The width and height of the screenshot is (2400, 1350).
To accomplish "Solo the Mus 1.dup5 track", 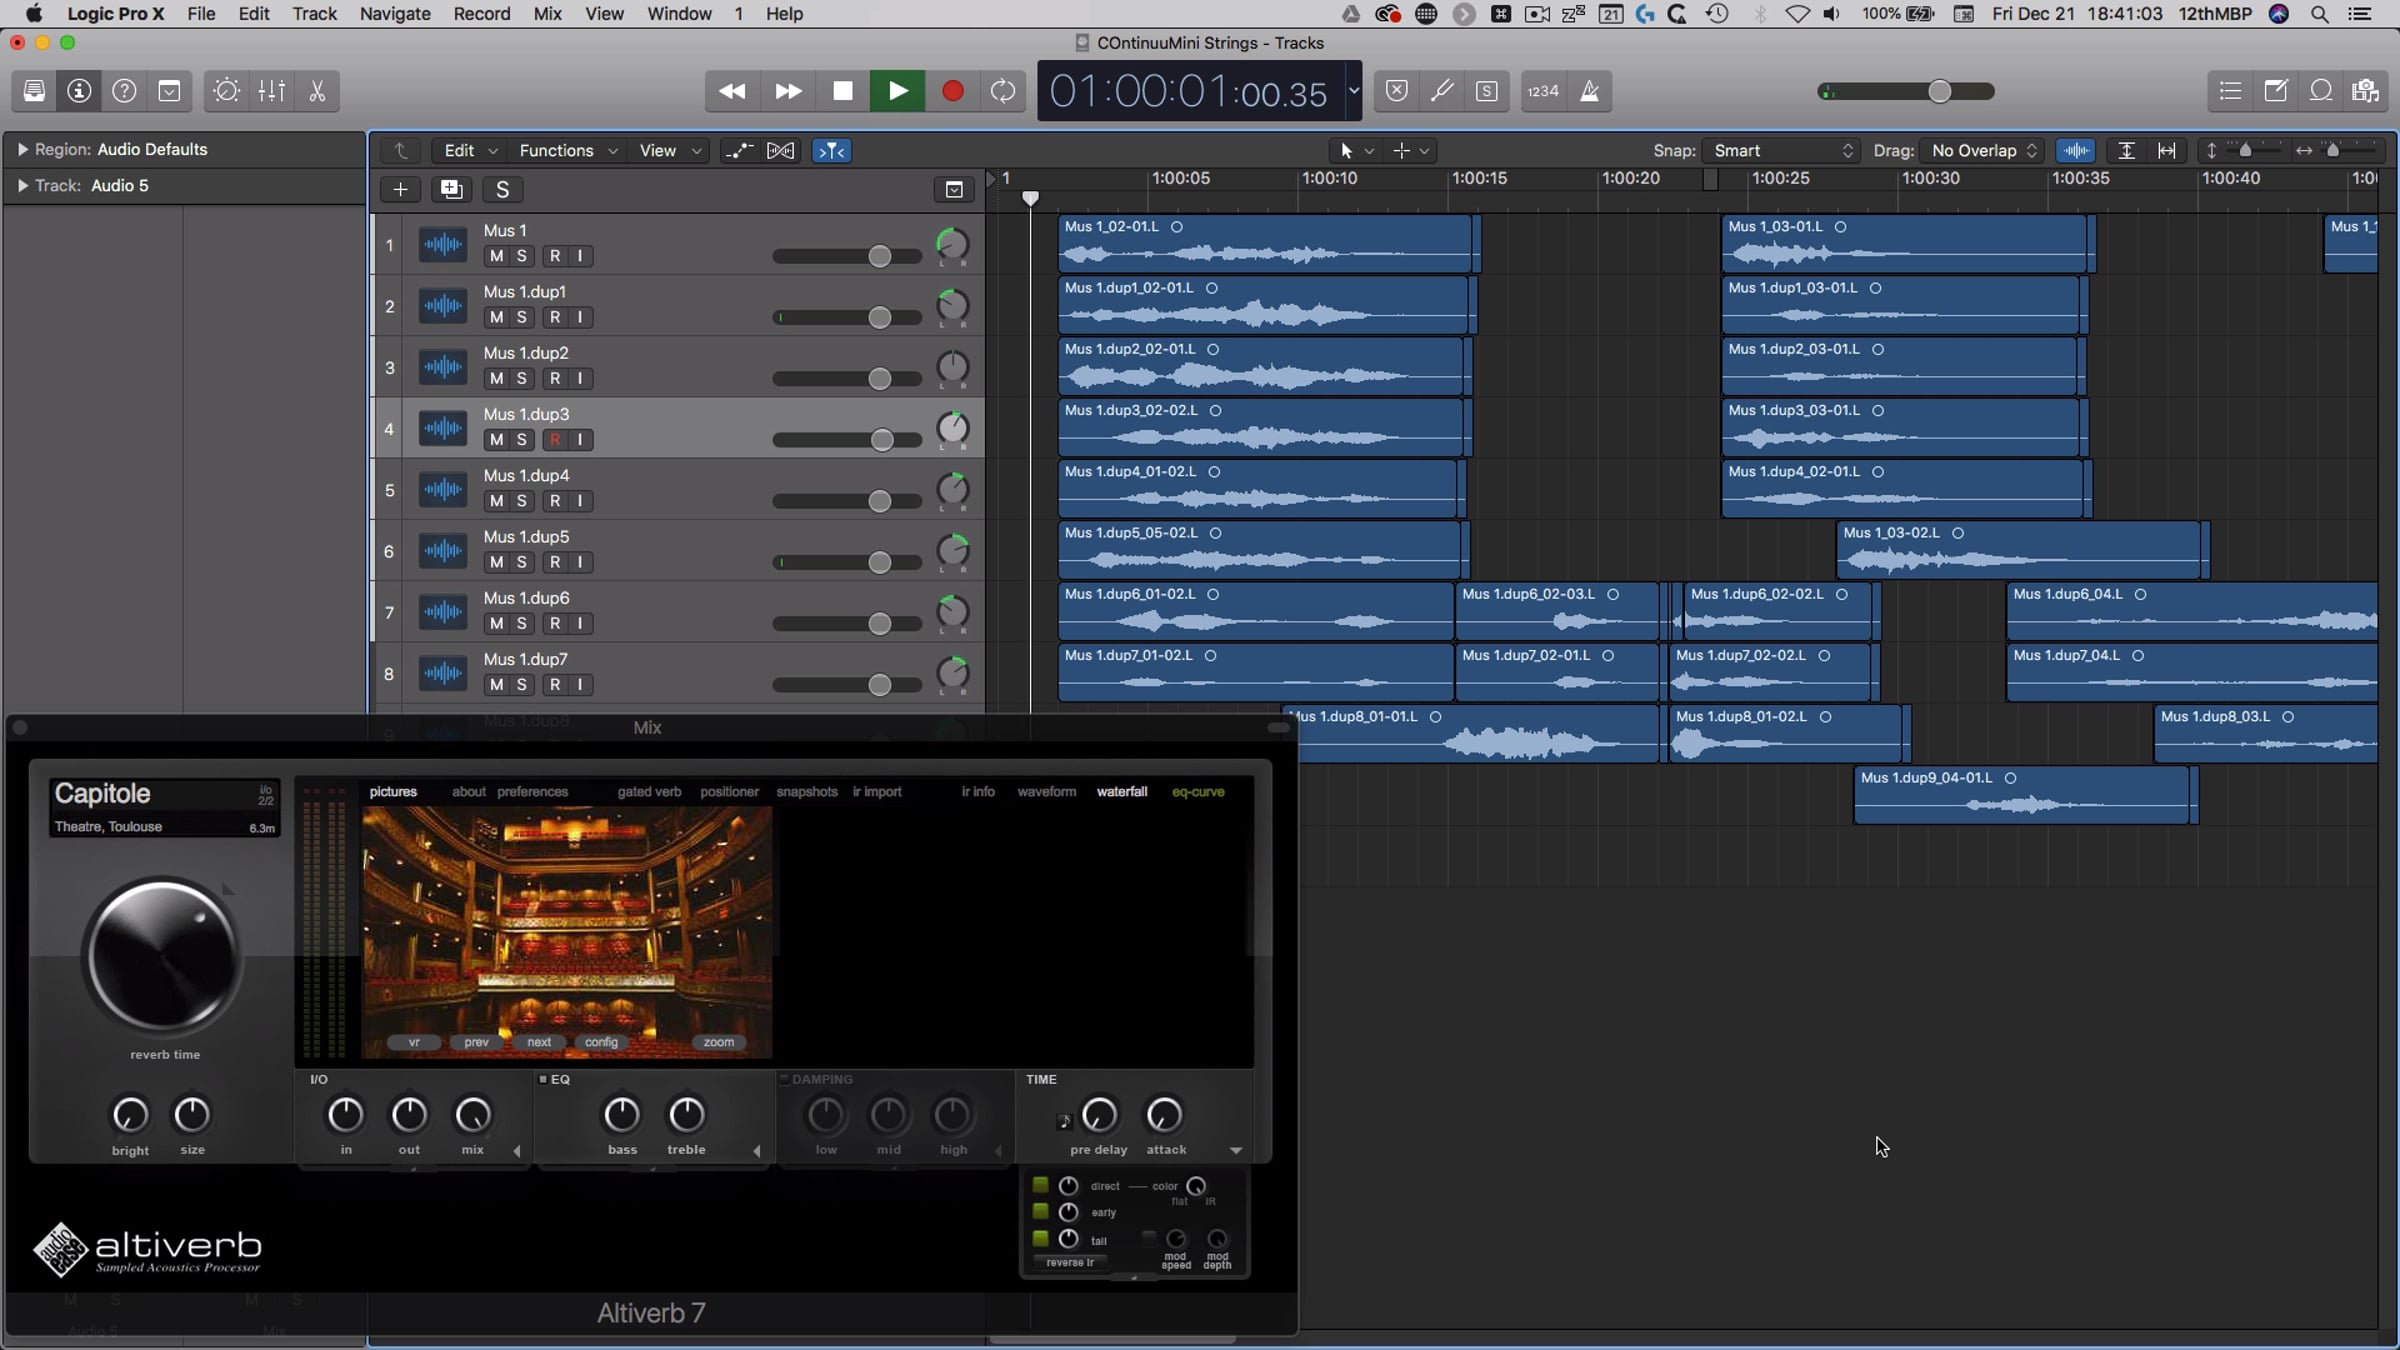I will point(521,563).
